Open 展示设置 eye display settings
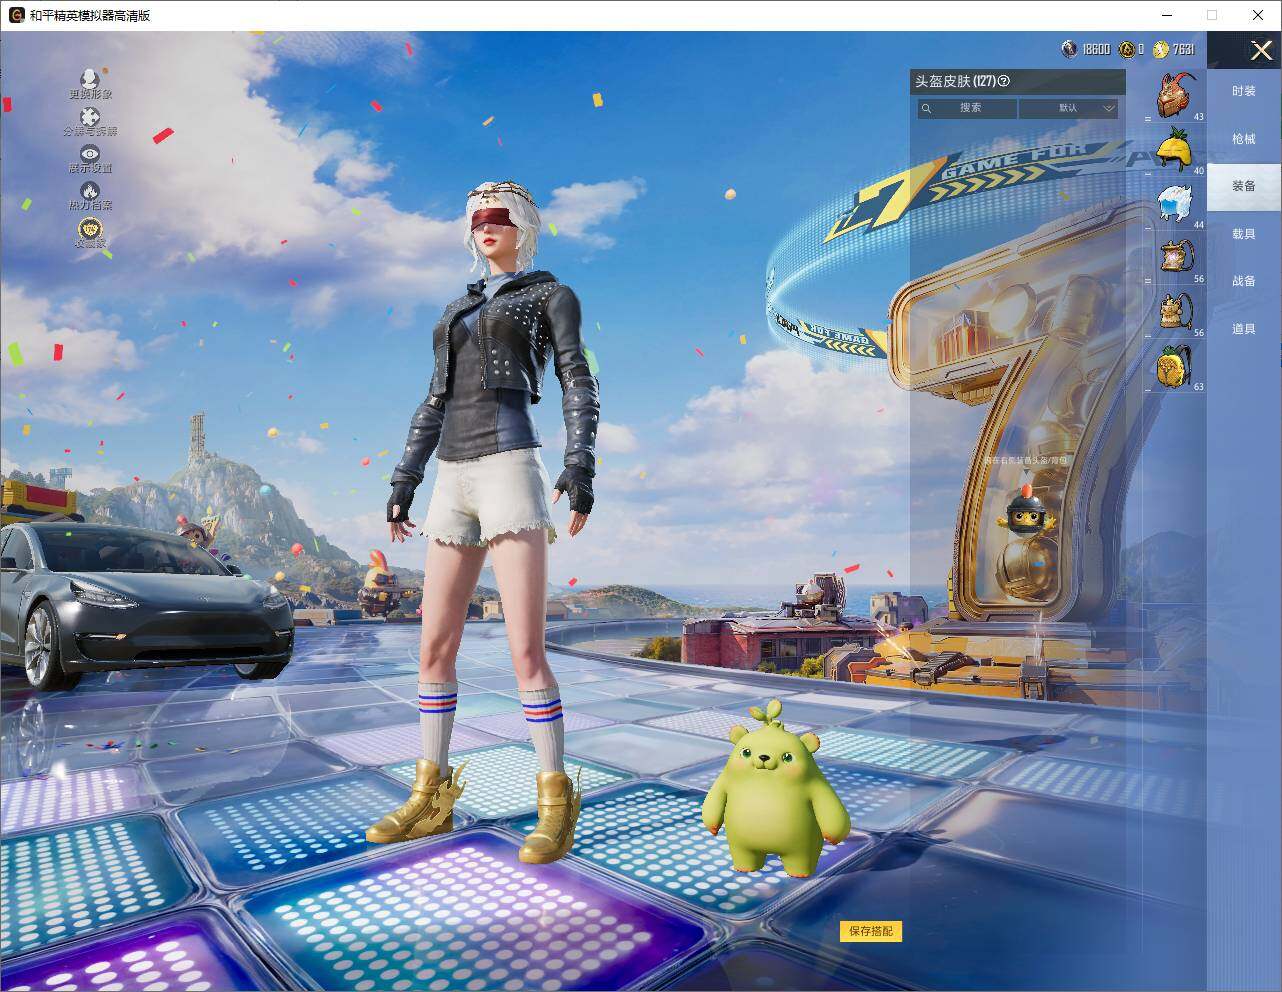The height and width of the screenshot is (992, 1282). 90,154
